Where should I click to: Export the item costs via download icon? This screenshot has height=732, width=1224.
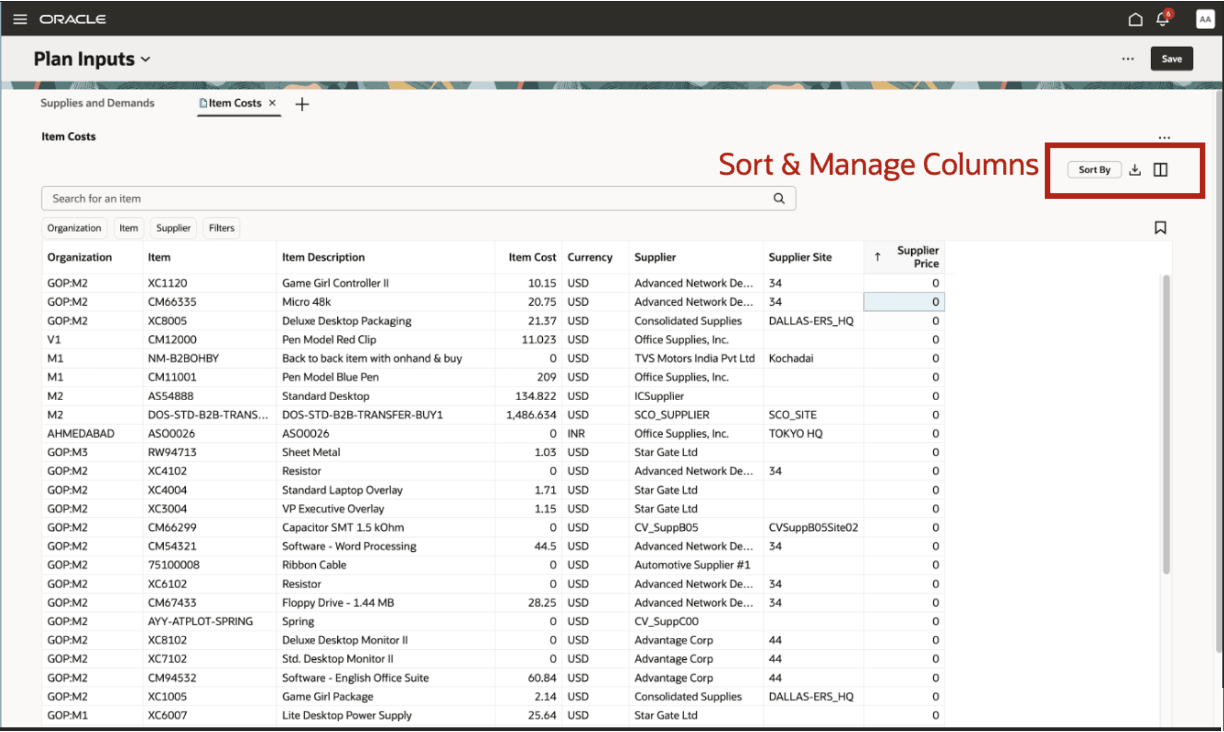point(1134,169)
